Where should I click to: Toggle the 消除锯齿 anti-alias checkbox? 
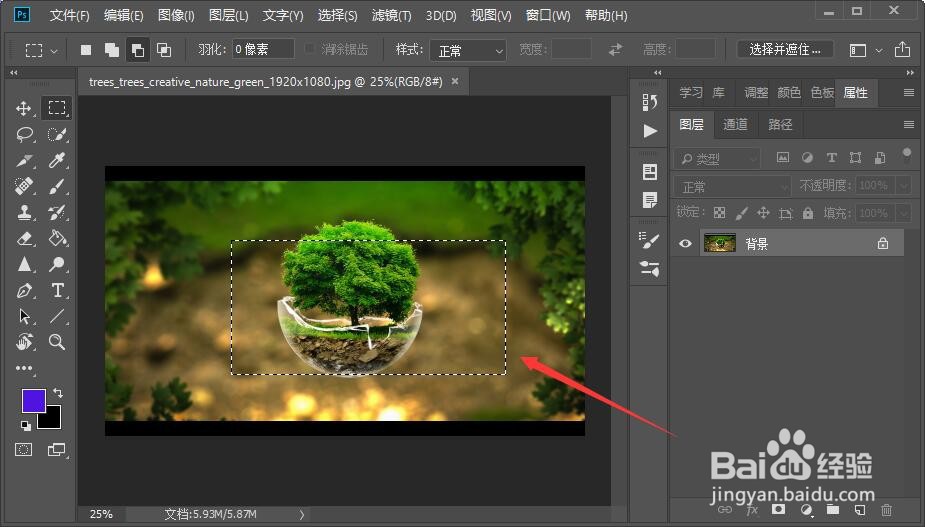pos(309,48)
